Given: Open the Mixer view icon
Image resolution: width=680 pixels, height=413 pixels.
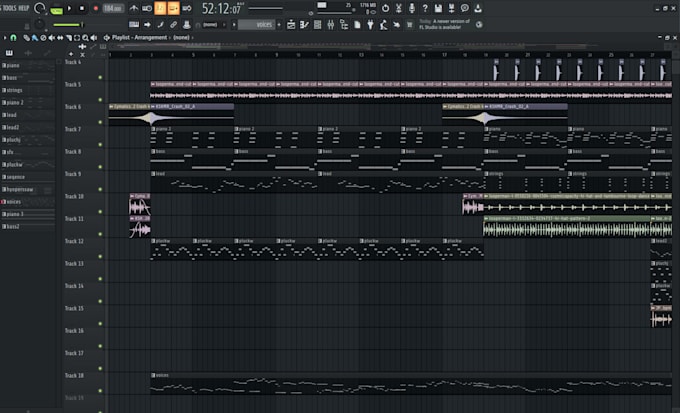Looking at the screenshot, I should coord(331,25).
